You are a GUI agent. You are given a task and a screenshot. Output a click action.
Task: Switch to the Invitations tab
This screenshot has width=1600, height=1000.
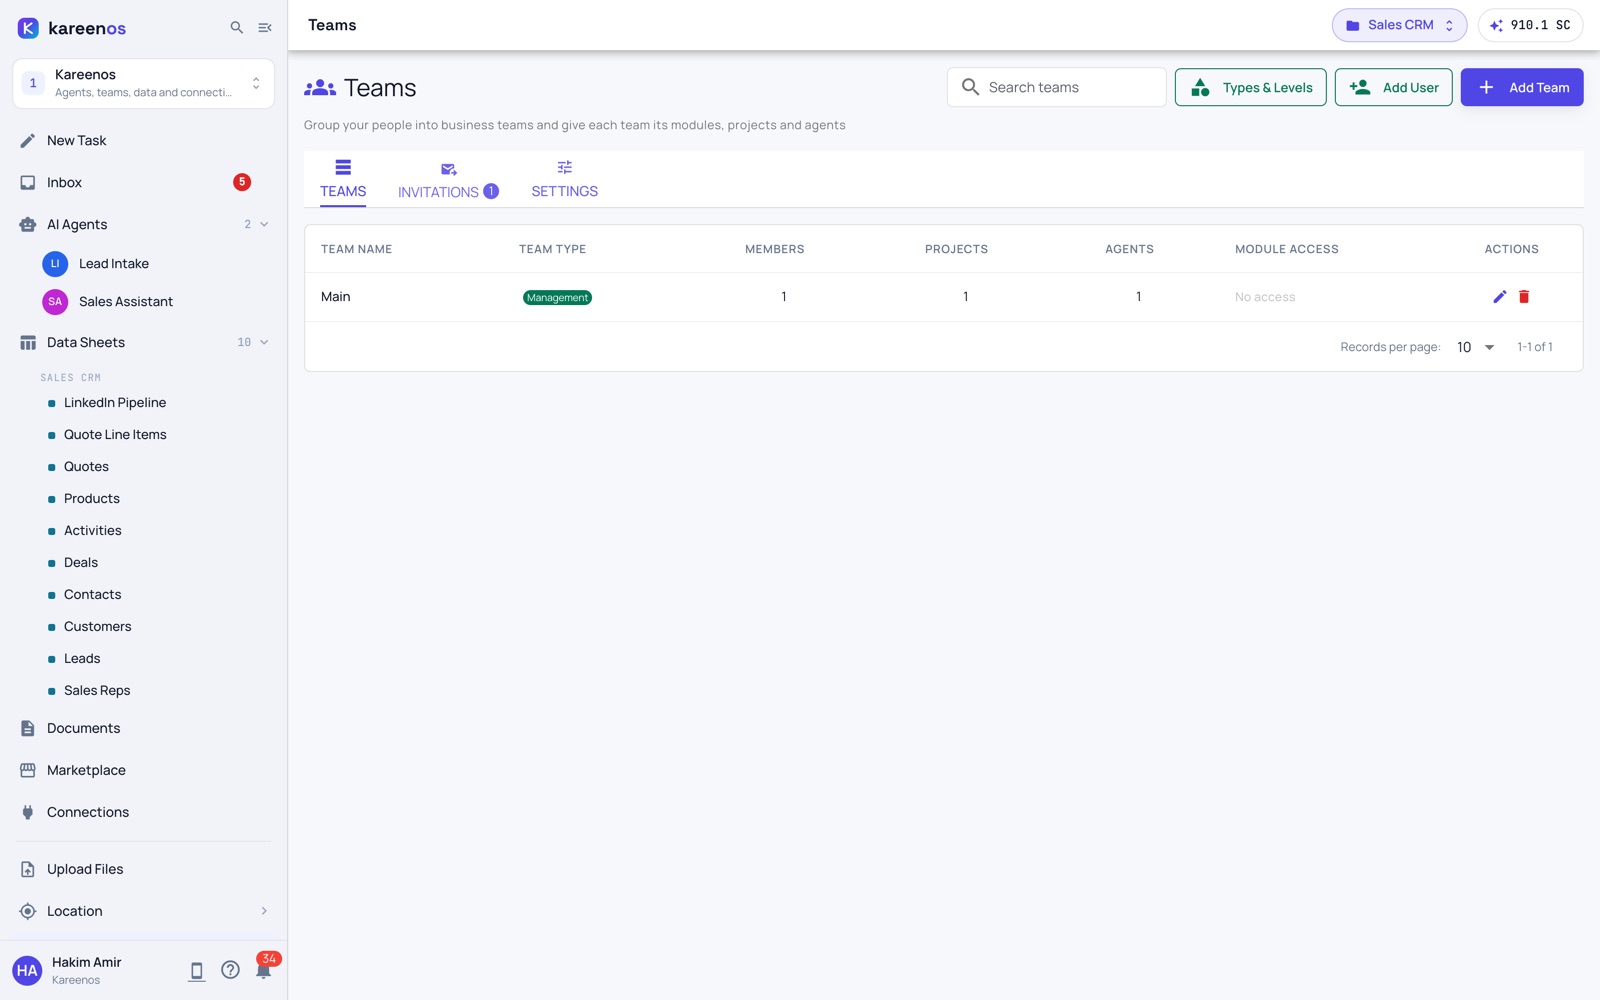[x=448, y=181]
